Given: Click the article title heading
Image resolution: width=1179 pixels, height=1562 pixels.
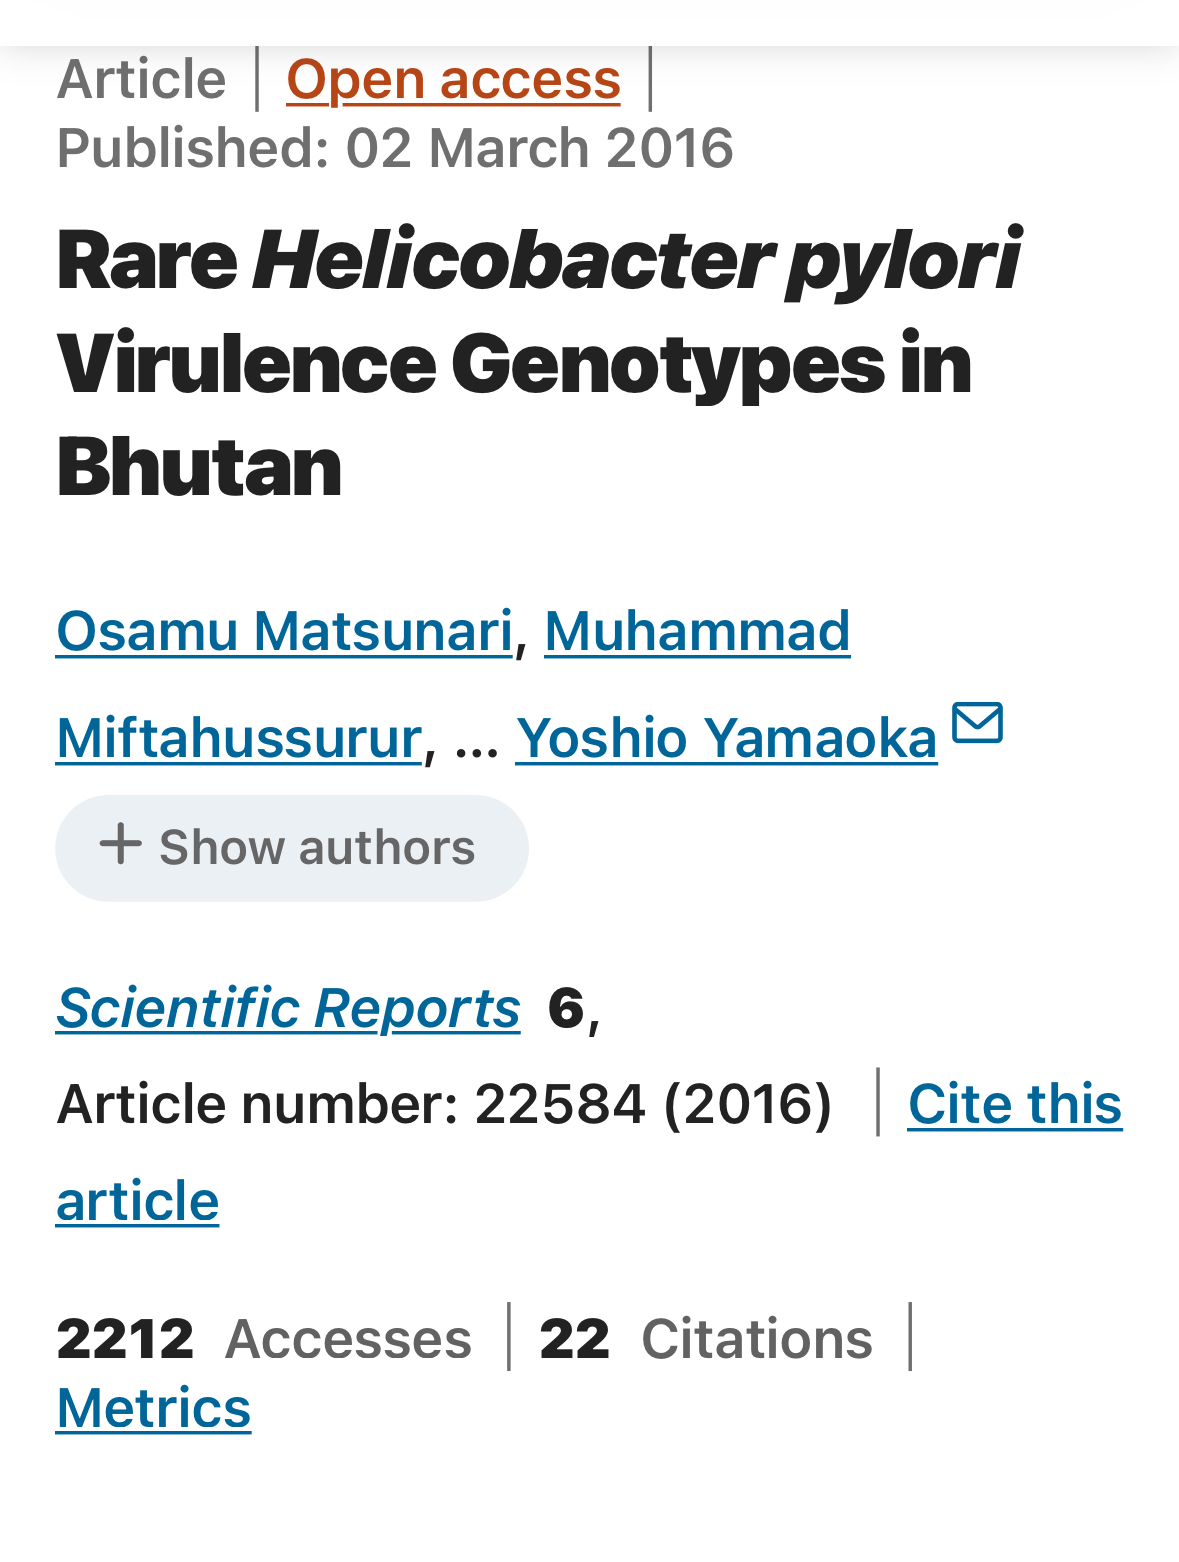Looking at the screenshot, I should click(539, 363).
